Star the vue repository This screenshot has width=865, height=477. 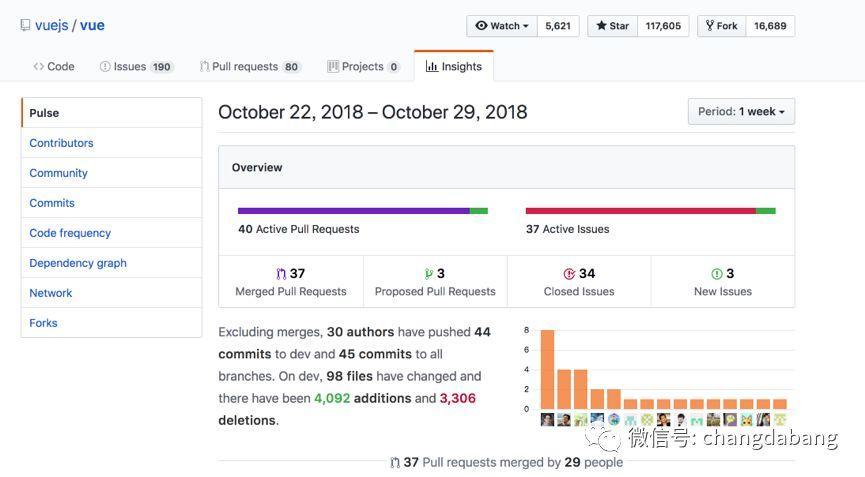click(612, 26)
